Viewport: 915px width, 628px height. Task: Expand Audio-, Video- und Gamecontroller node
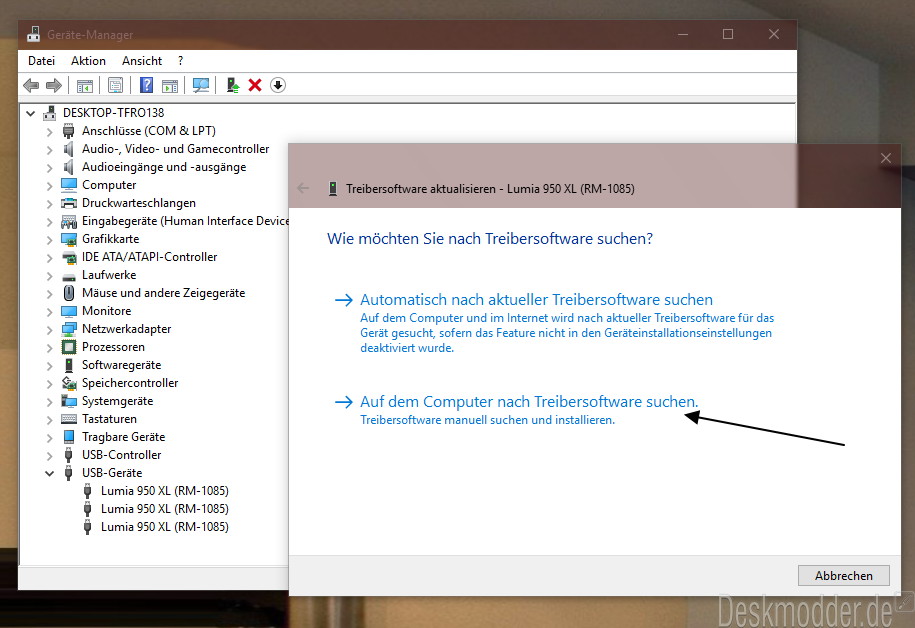50,150
